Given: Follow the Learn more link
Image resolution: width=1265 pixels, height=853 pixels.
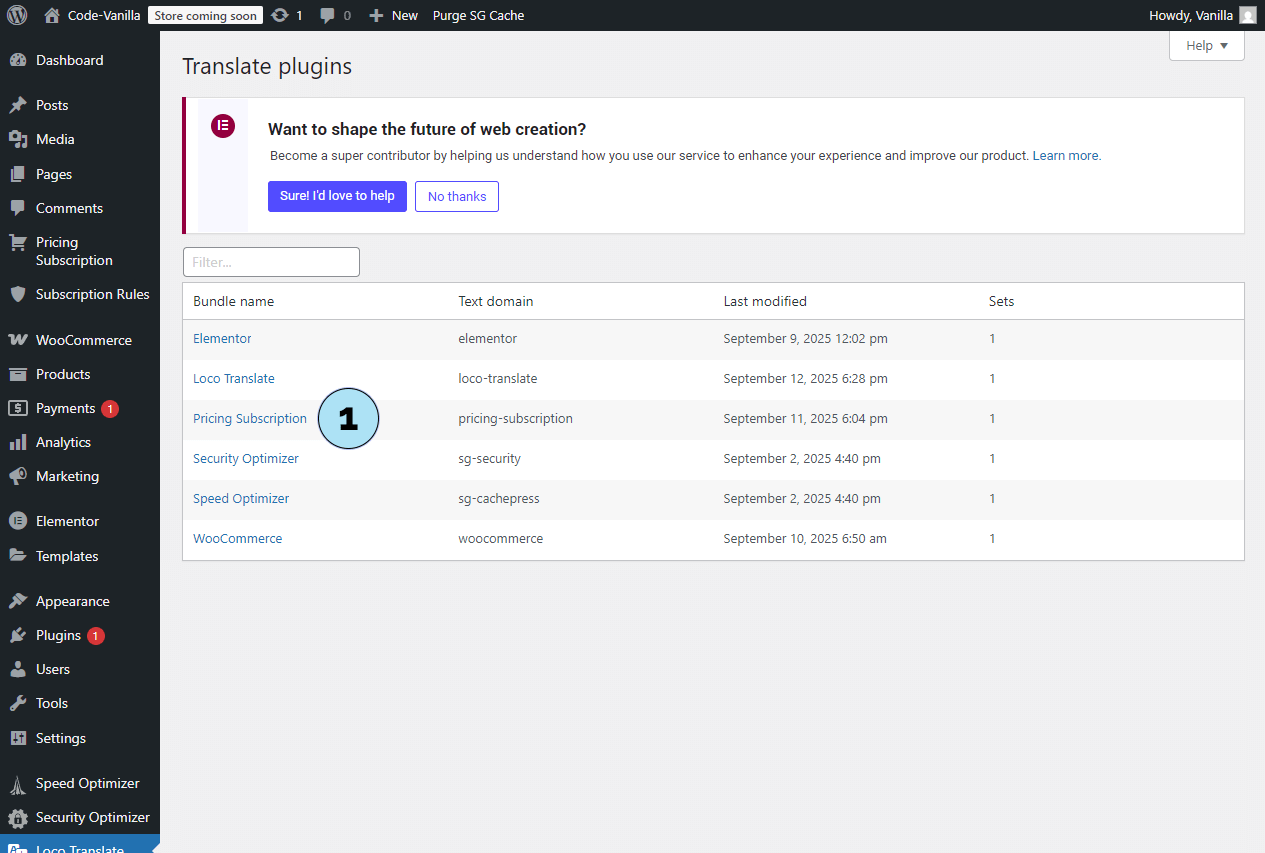Looking at the screenshot, I should [x=1065, y=156].
